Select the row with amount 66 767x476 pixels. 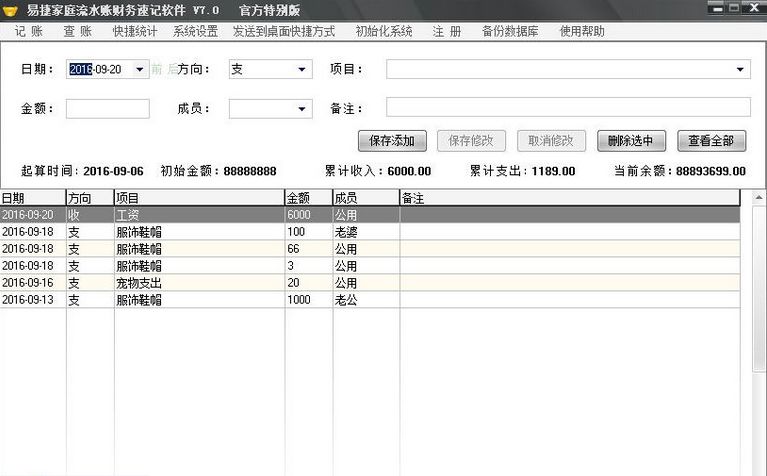tap(370, 249)
